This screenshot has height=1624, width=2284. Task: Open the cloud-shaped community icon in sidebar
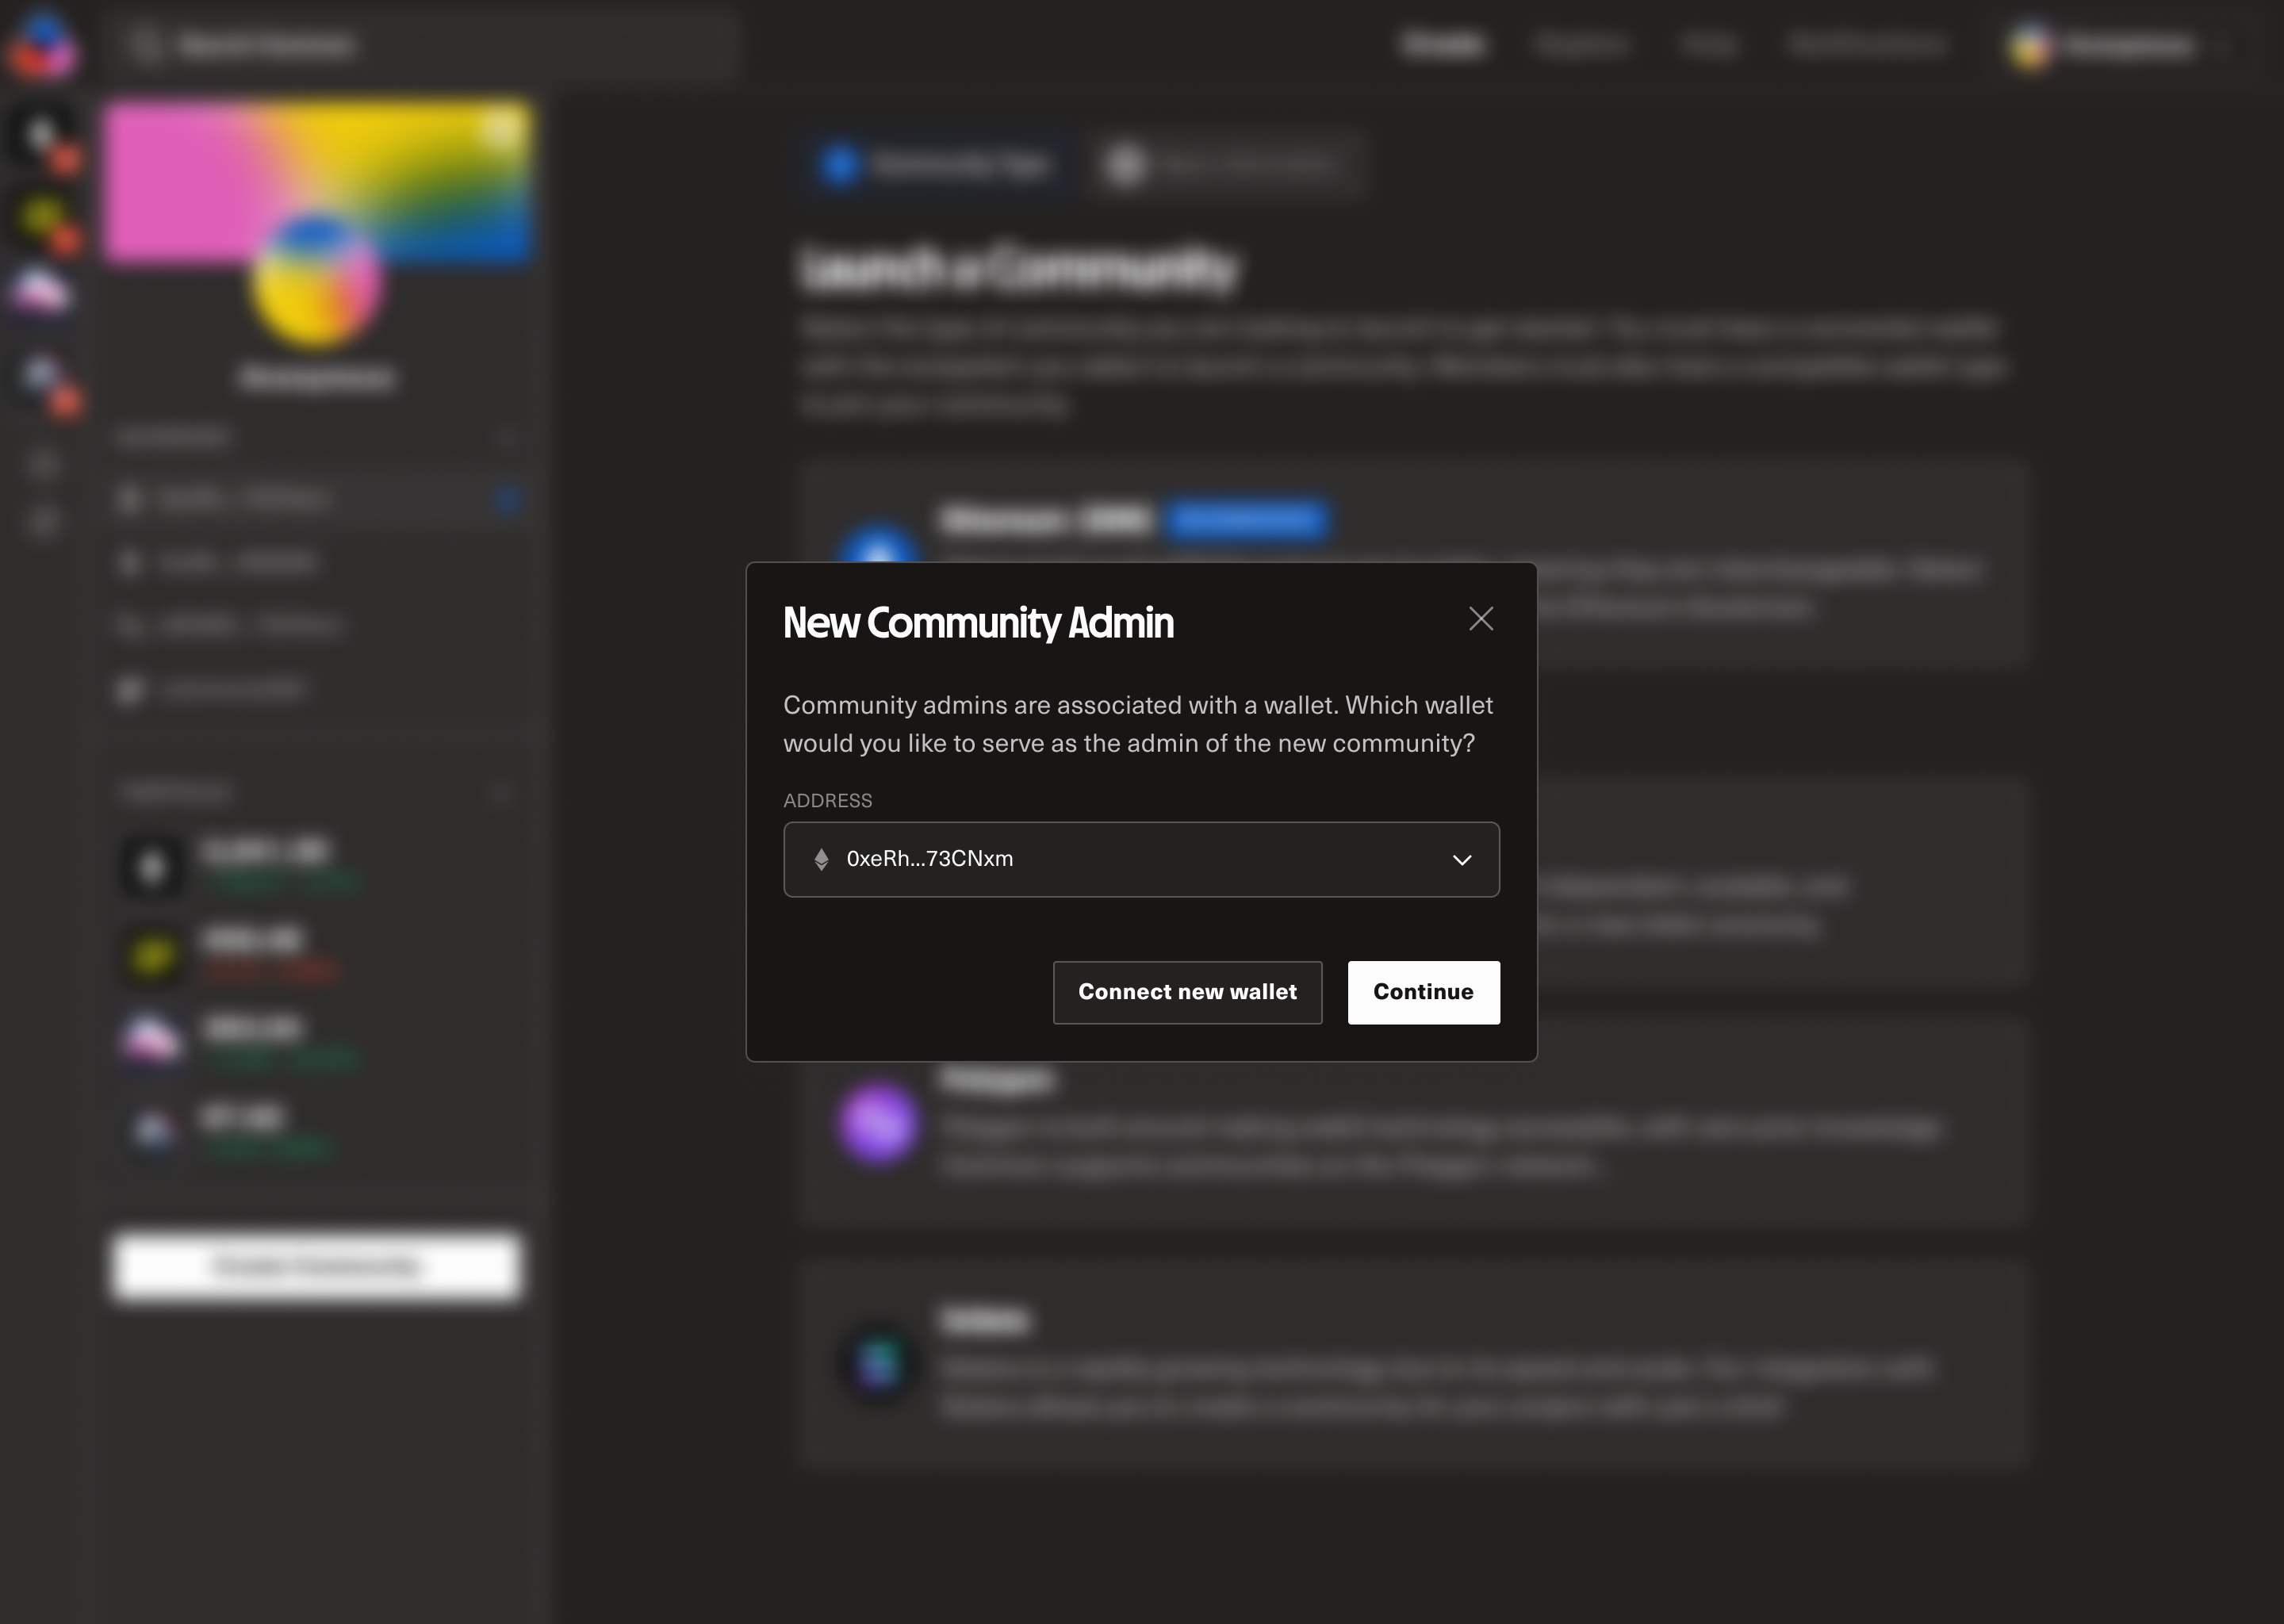click(x=41, y=292)
